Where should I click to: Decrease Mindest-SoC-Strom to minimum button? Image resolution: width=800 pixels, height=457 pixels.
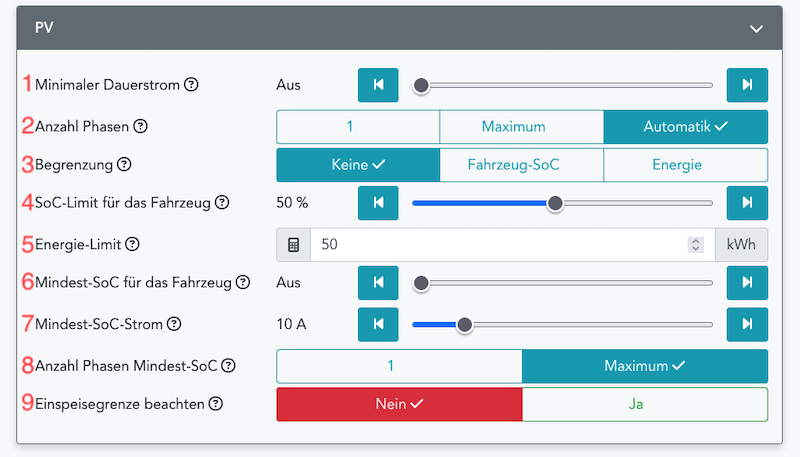378,324
